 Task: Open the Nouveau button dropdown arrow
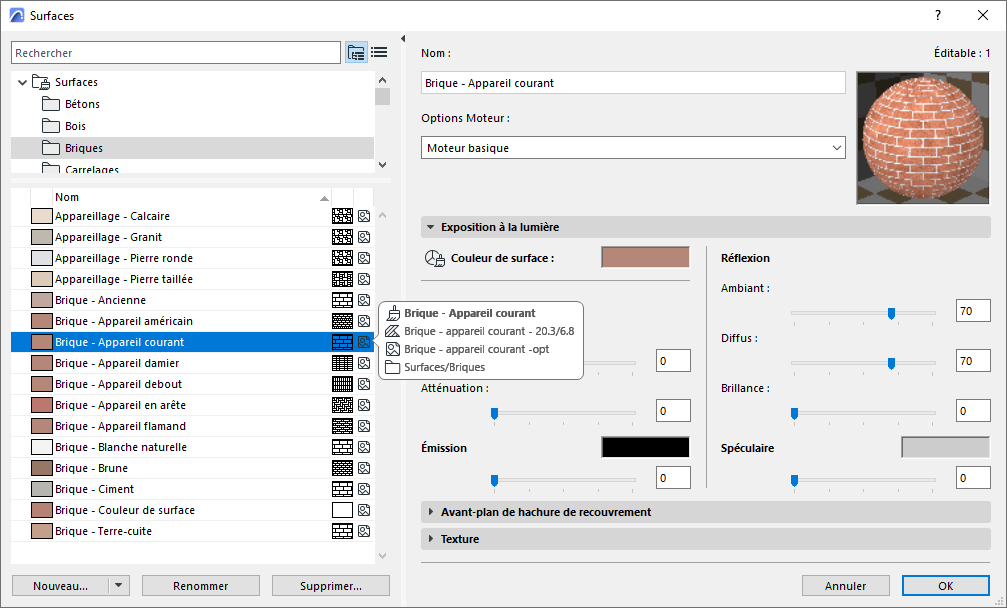pyautogui.click(x=119, y=586)
